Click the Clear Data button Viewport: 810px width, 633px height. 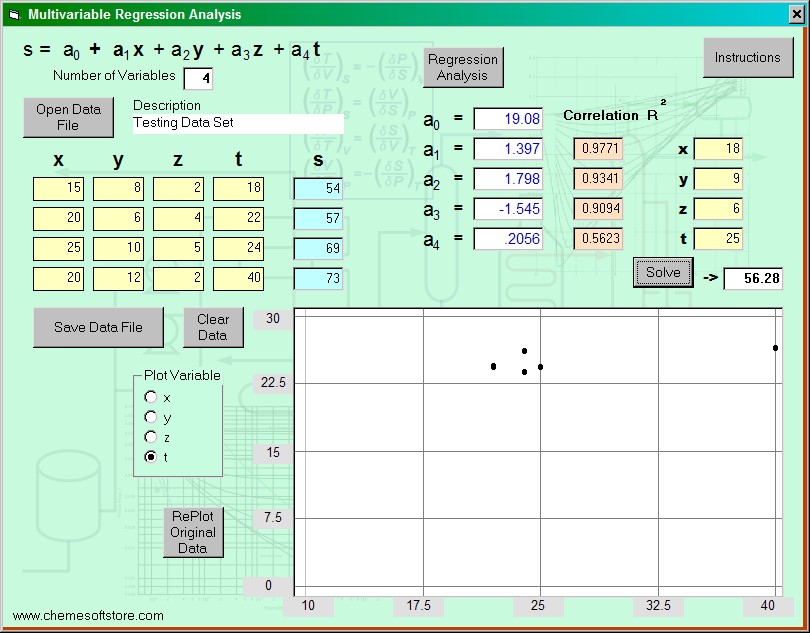pyautogui.click(x=212, y=327)
